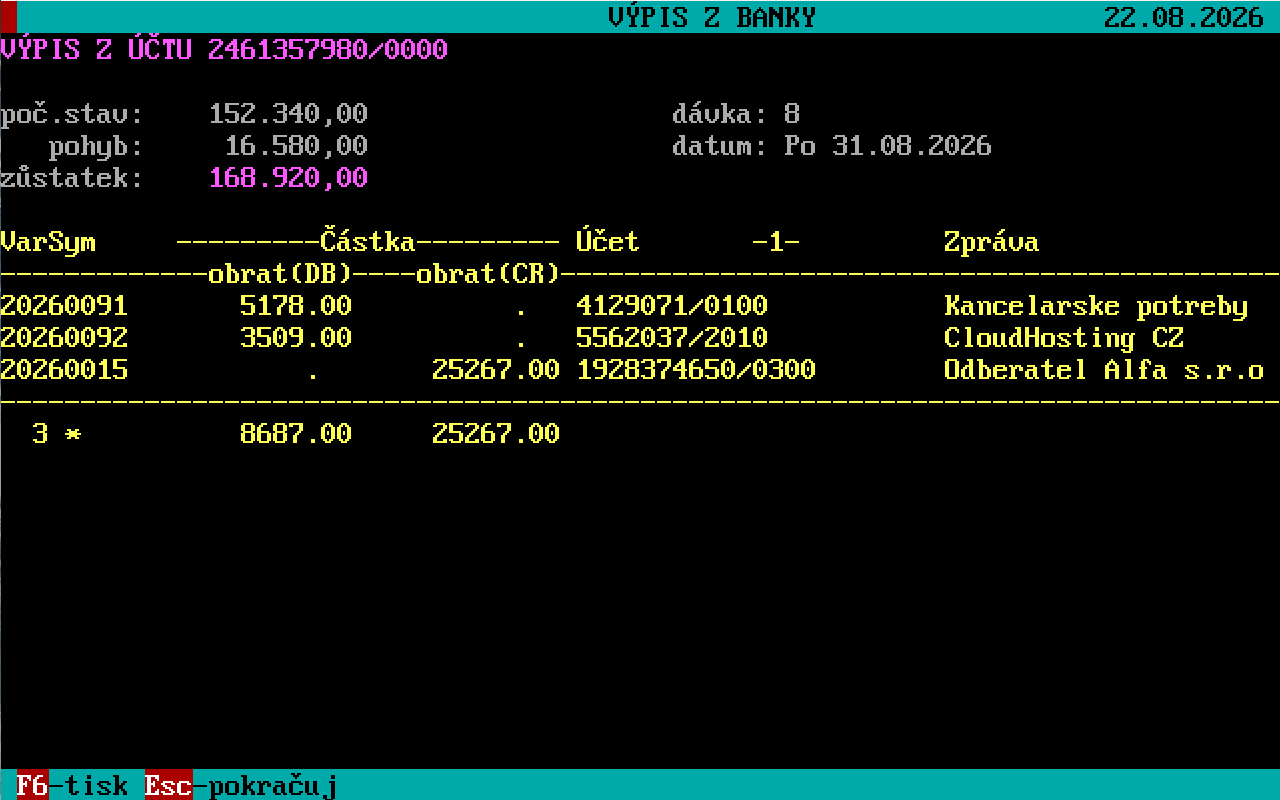Screen dimensions: 1280x800
Task: Select message Odberatel Alfa s.r.o
Action: click(1104, 369)
